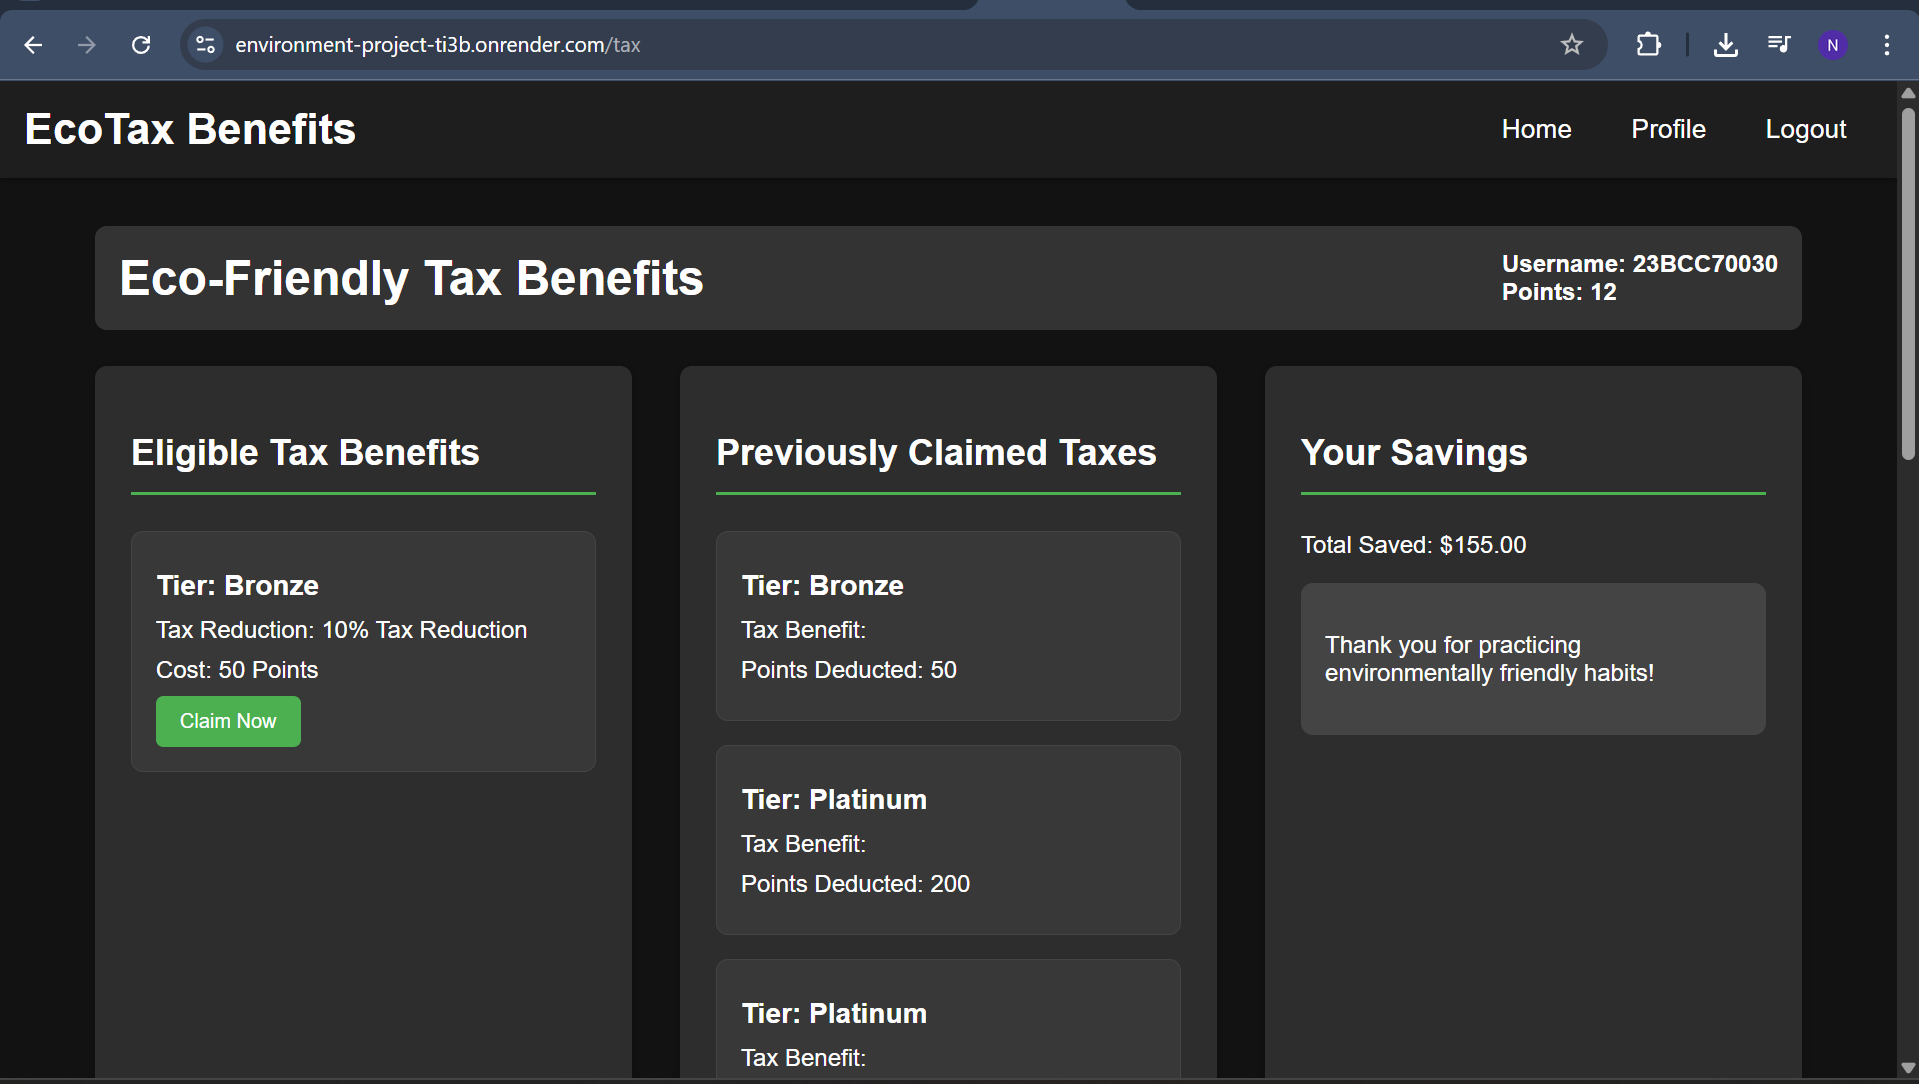Select the Eco-Friendly Tax Benefits heading
Screen dimensions: 1919x1084
(411, 278)
